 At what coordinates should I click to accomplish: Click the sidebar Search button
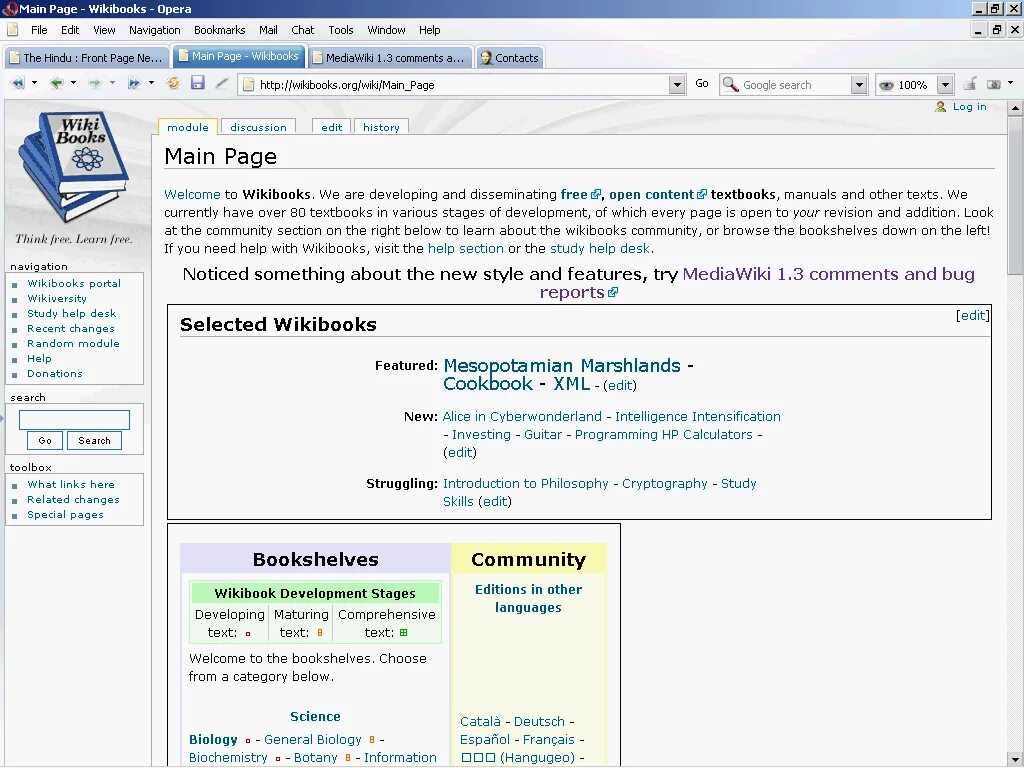pyautogui.click(x=94, y=441)
